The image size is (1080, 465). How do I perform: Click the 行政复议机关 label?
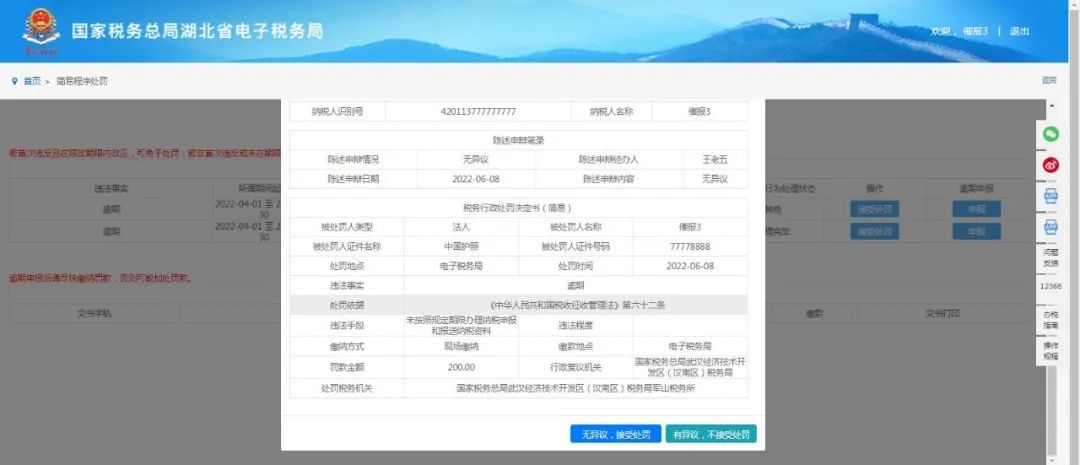pyautogui.click(x=575, y=367)
